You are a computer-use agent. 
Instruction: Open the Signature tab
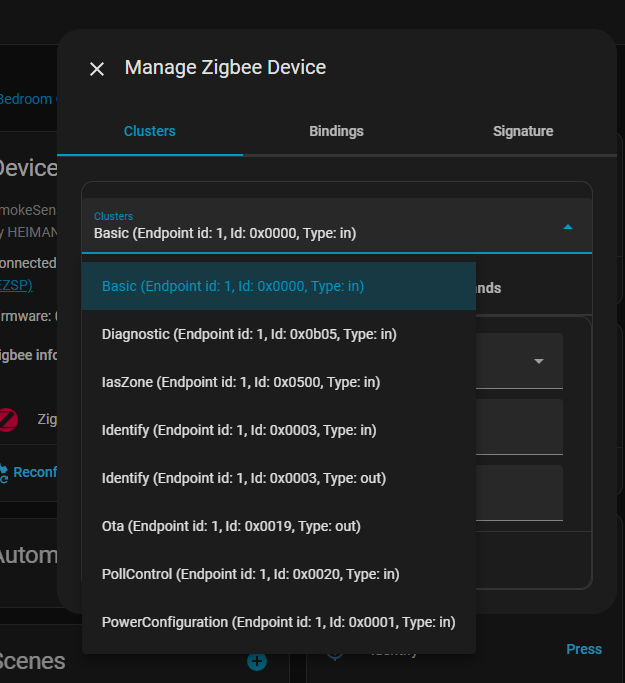pyautogui.click(x=522, y=131)
